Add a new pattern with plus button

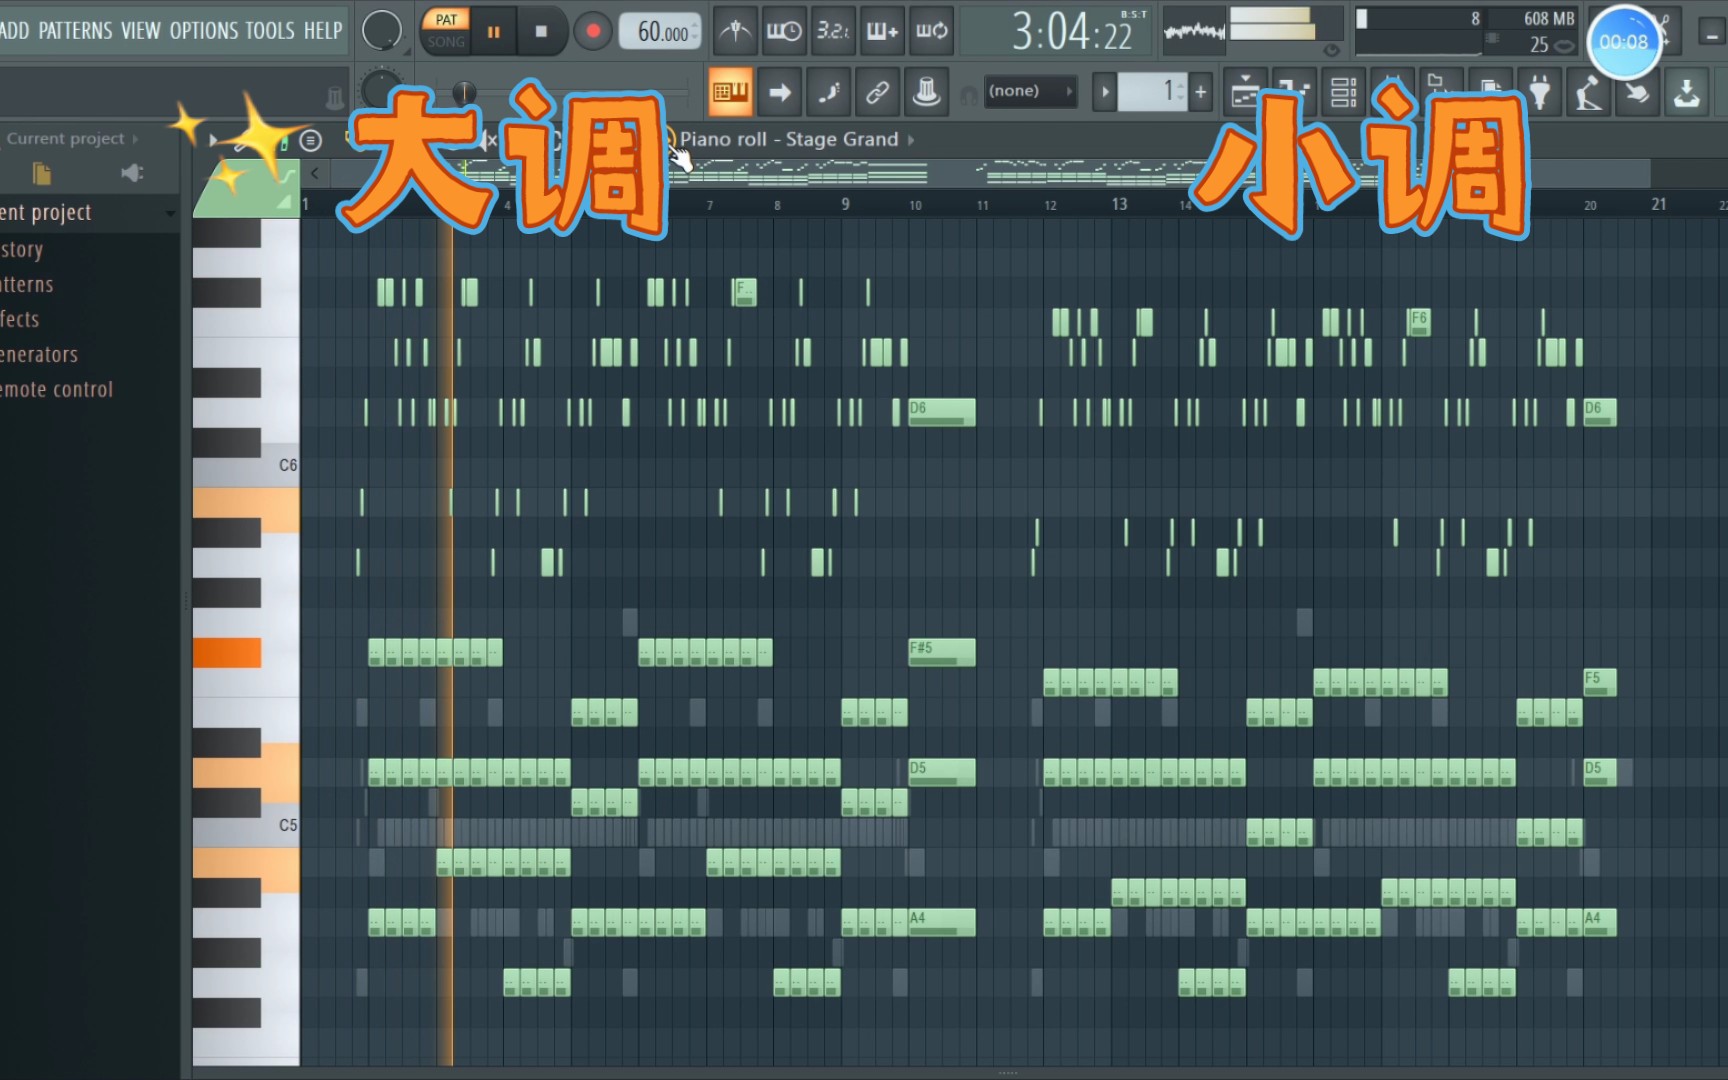point(1201,93)
